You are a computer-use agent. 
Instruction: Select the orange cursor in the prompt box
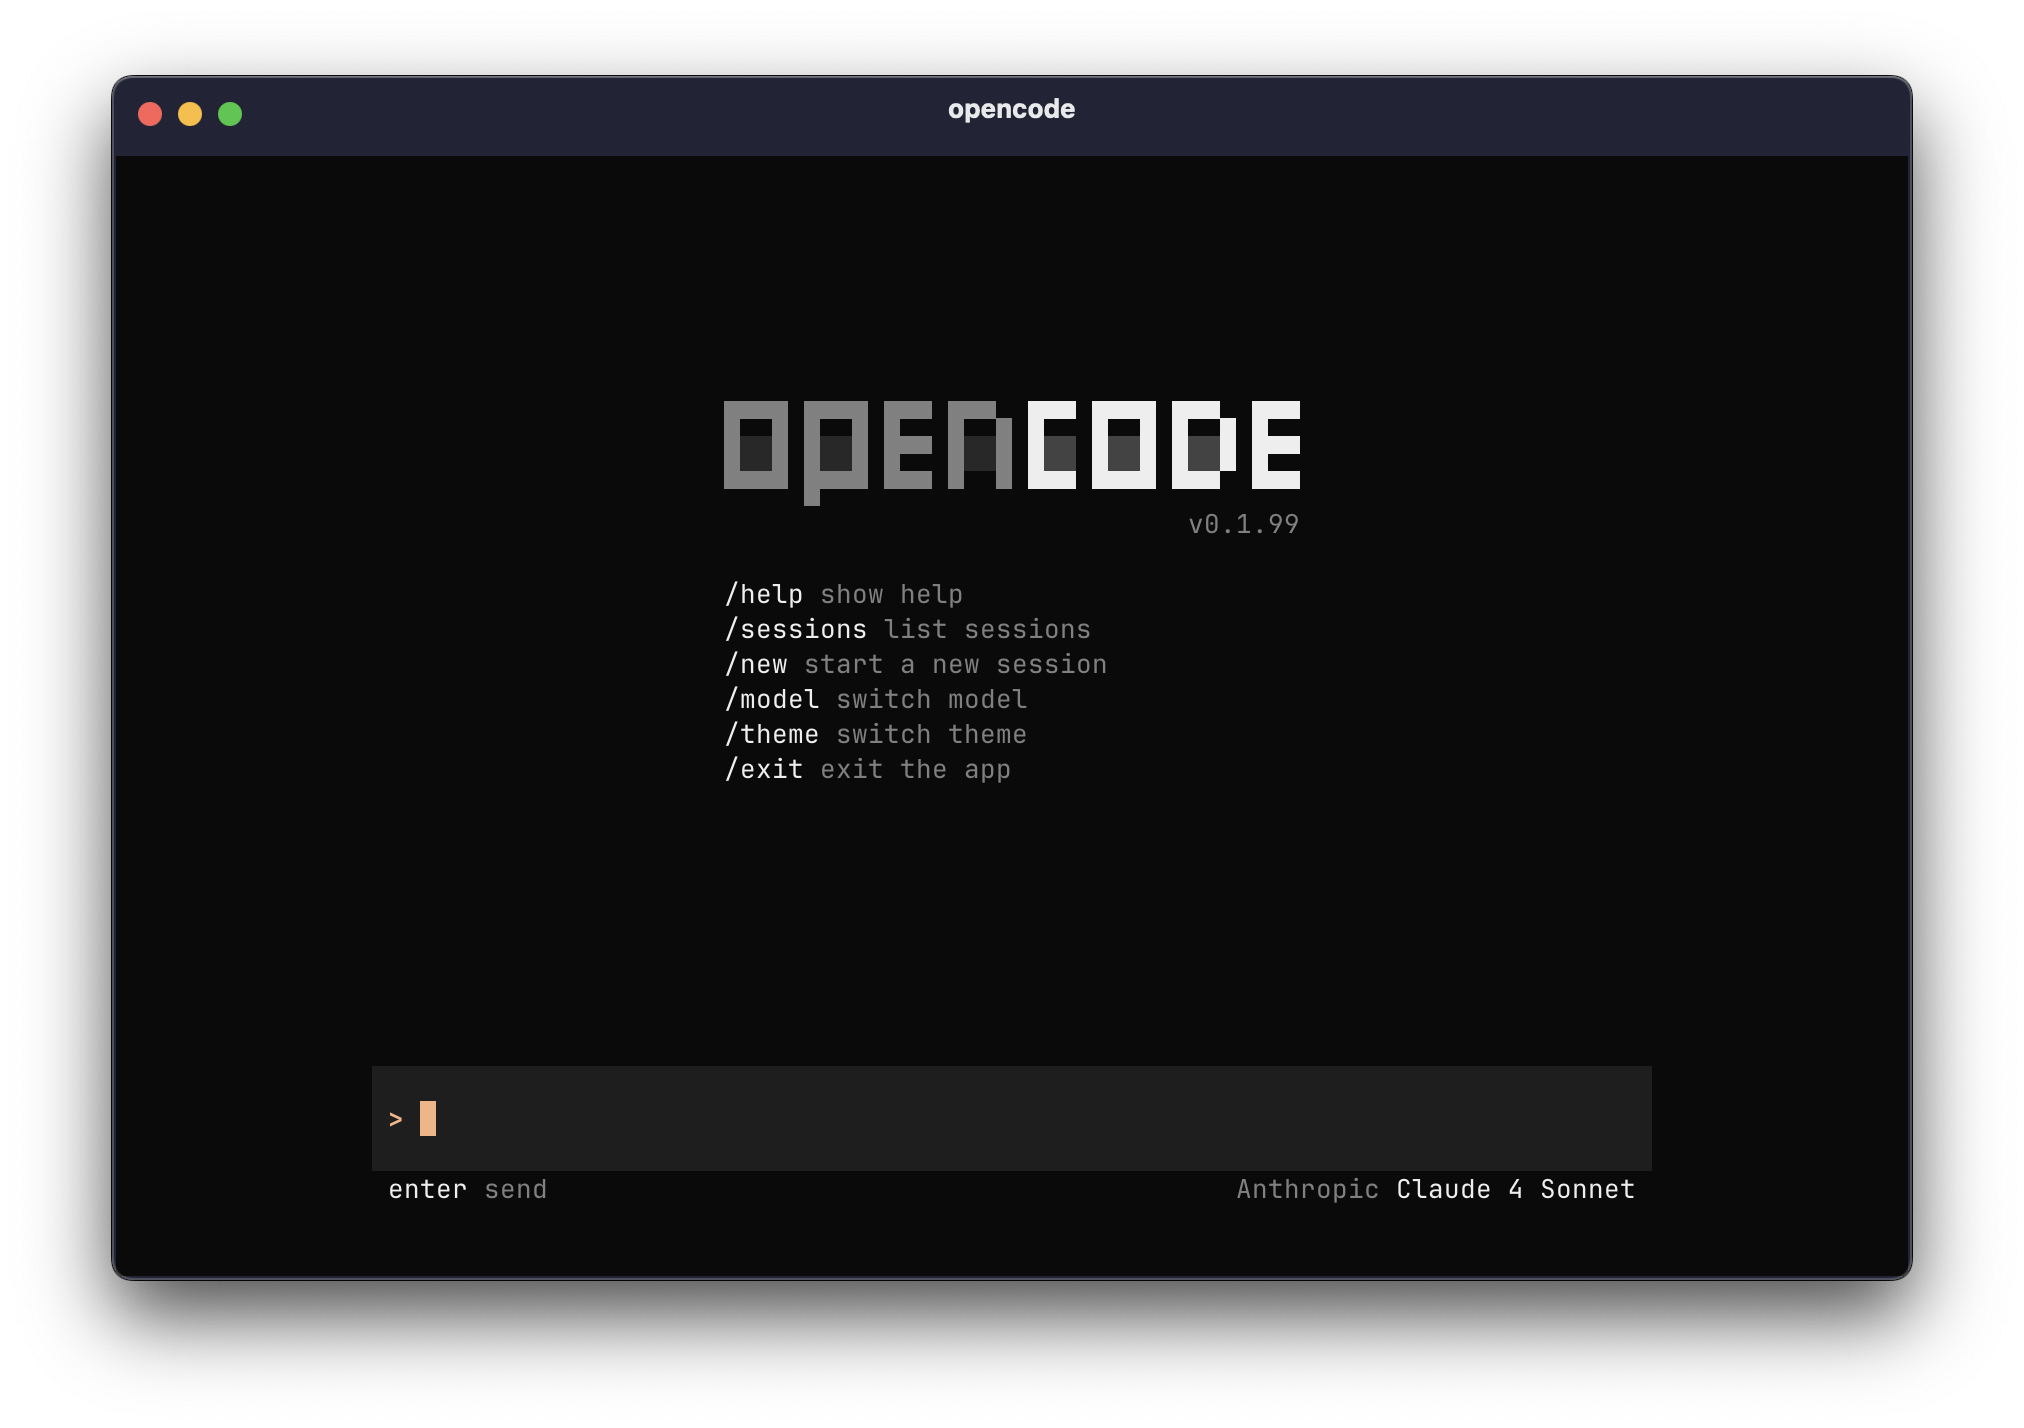(x=428, y=1119)
